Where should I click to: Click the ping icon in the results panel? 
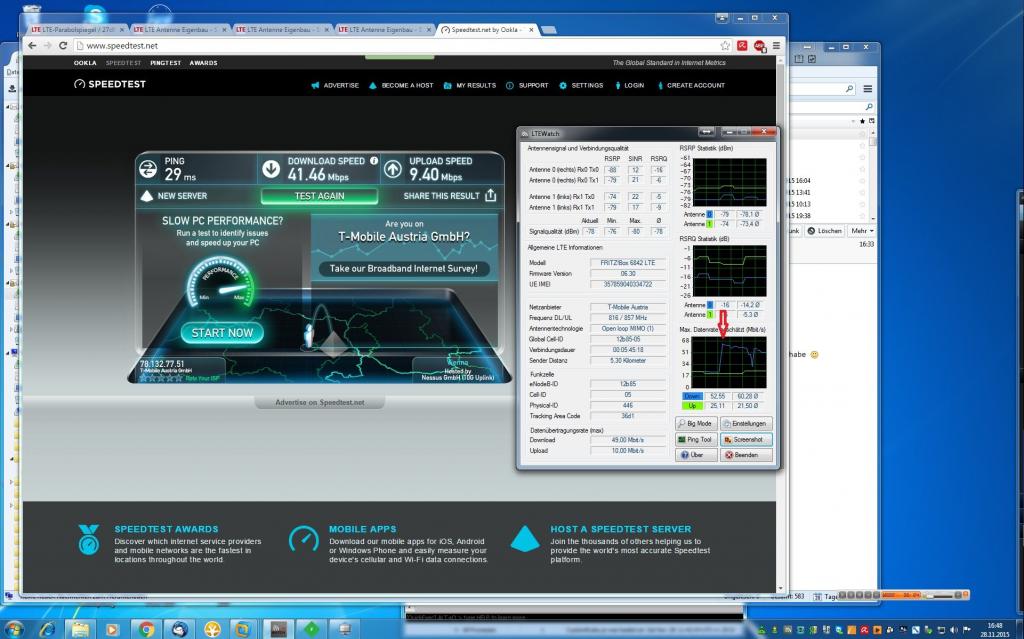pos(148,169)
